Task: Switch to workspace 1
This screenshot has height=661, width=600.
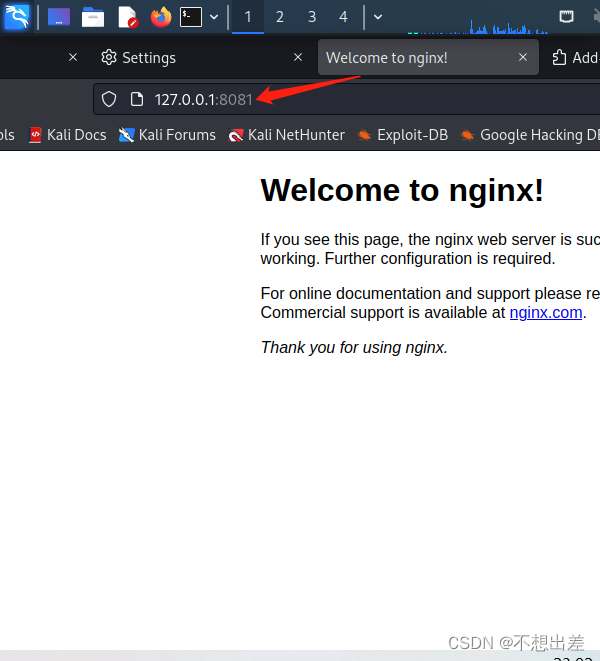Action: coord(248,17)
